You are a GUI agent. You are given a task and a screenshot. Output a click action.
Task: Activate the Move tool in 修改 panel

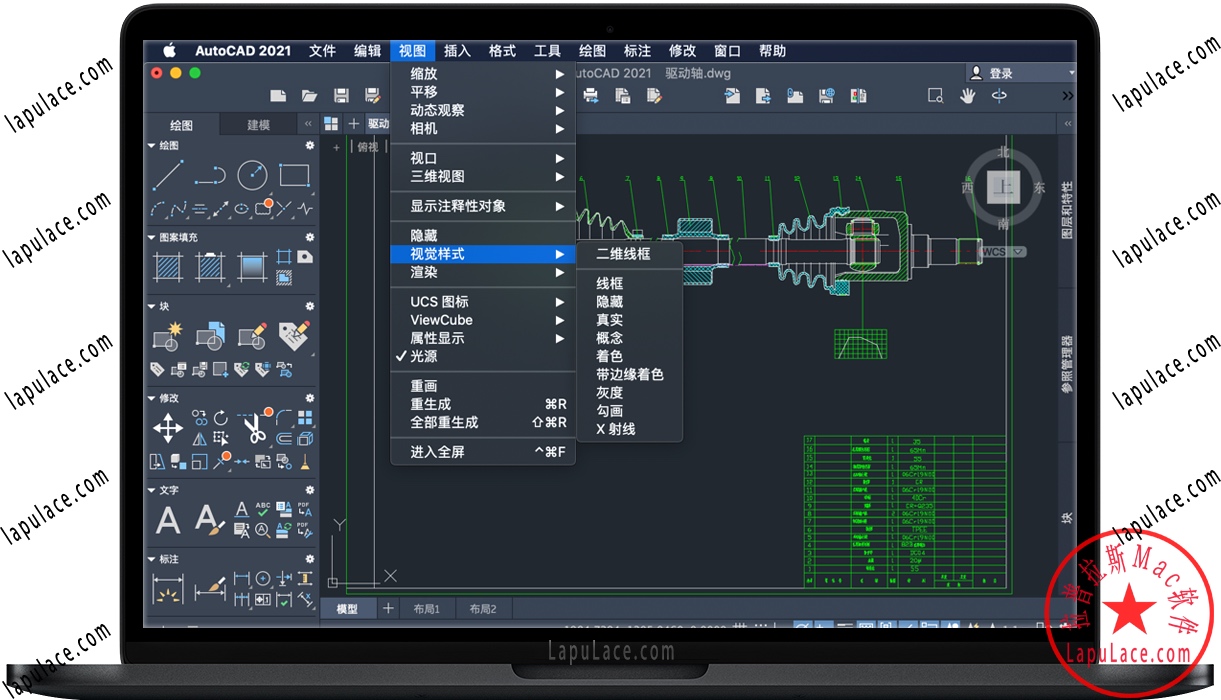click(167, 430)
